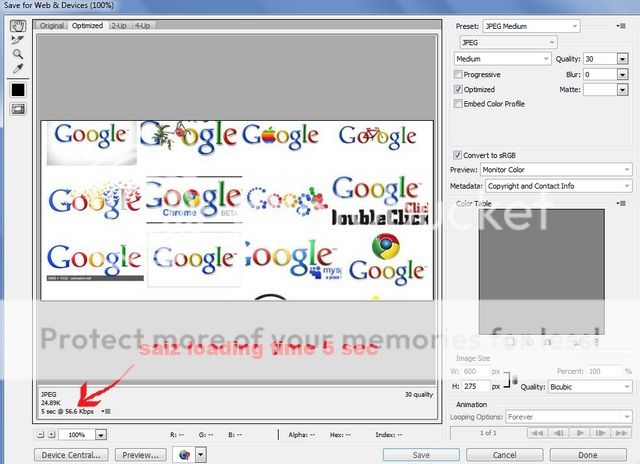
Task: Select the Hand tool
Action: [x=17, y=27]
